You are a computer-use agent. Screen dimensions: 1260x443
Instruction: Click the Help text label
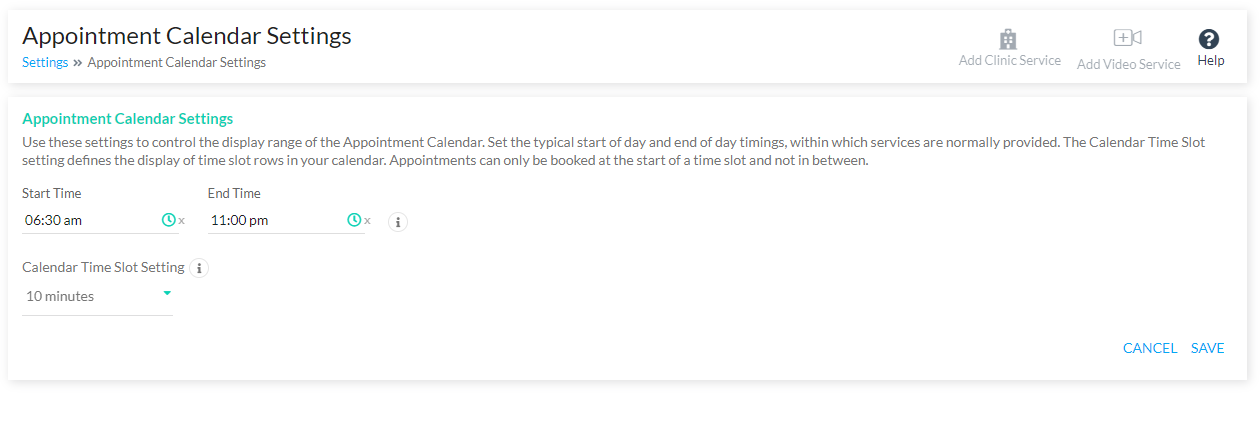coord(1211,61)
